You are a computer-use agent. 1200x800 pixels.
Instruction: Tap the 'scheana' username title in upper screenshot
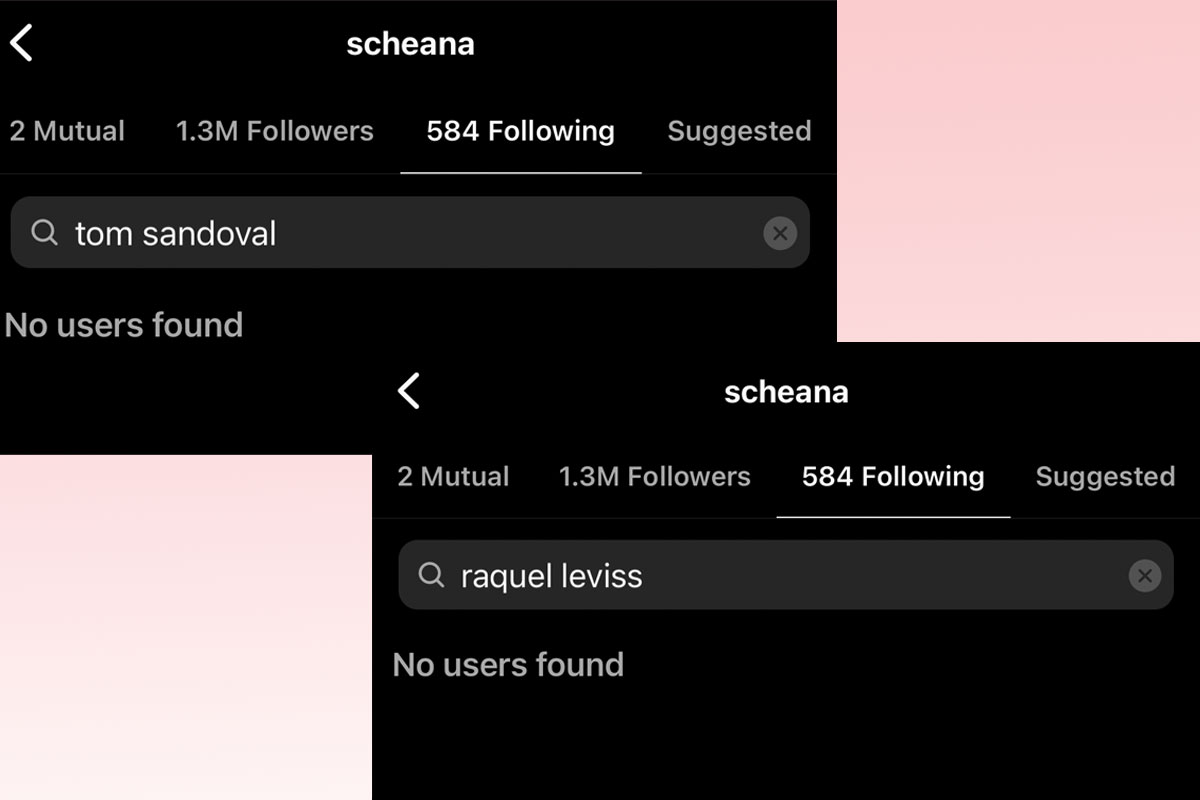[x=410, y=44]
